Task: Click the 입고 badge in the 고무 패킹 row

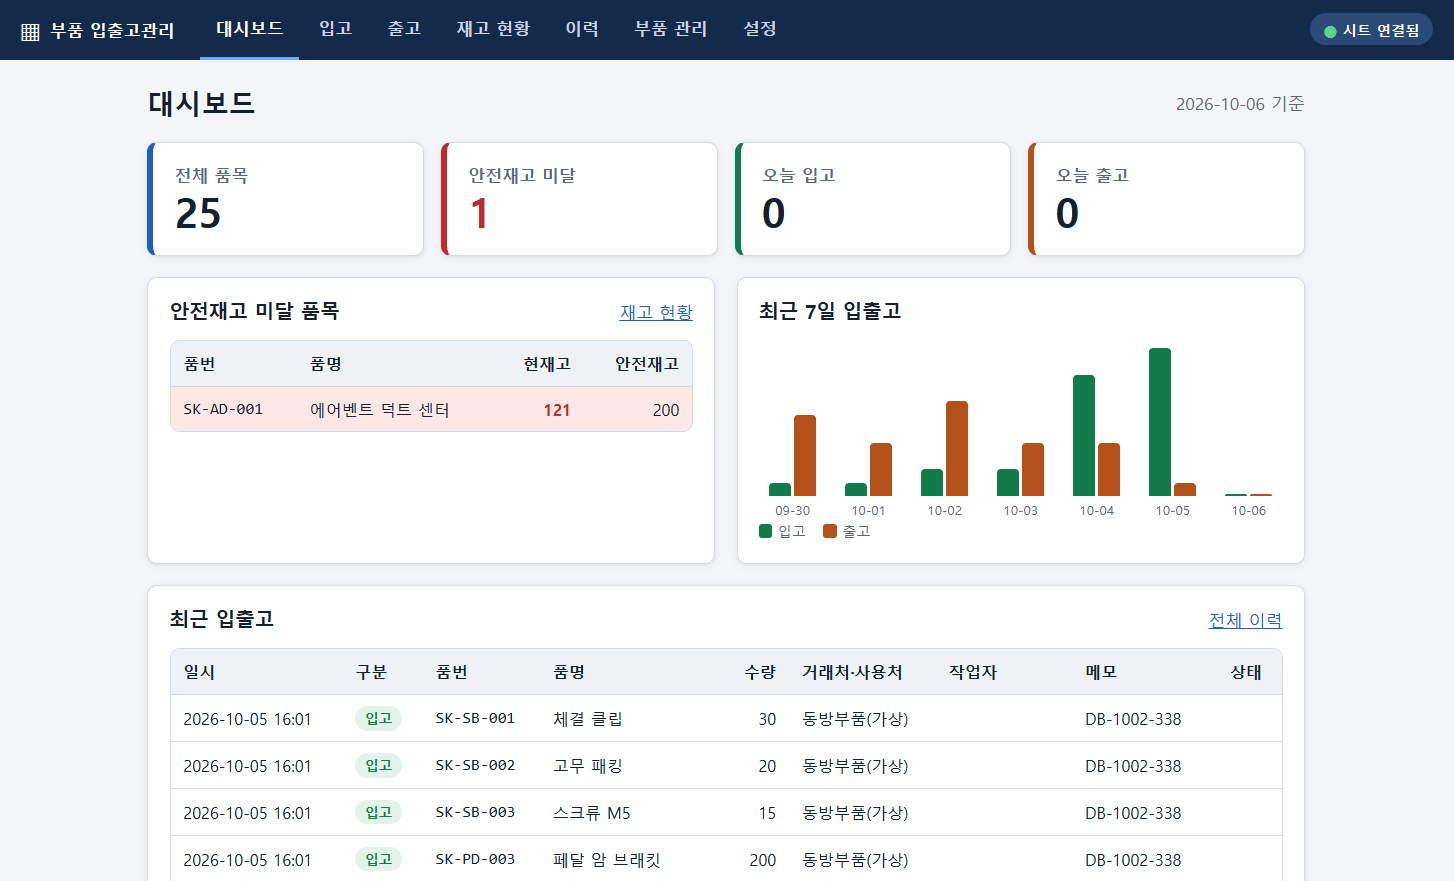Action: point(378,765)
